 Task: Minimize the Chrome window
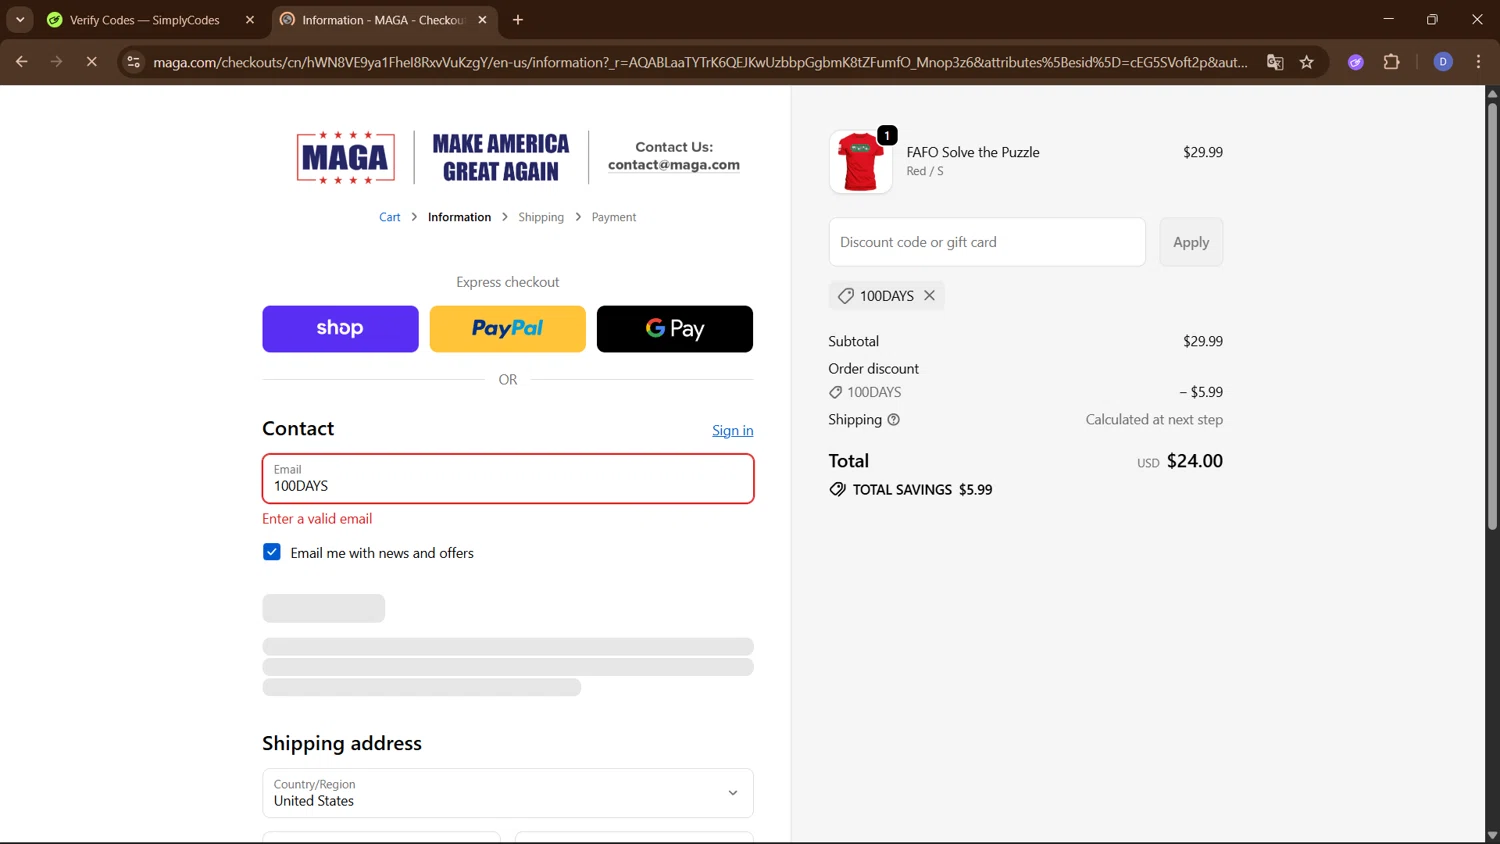pyautogui.click(x=1388, y=19)
